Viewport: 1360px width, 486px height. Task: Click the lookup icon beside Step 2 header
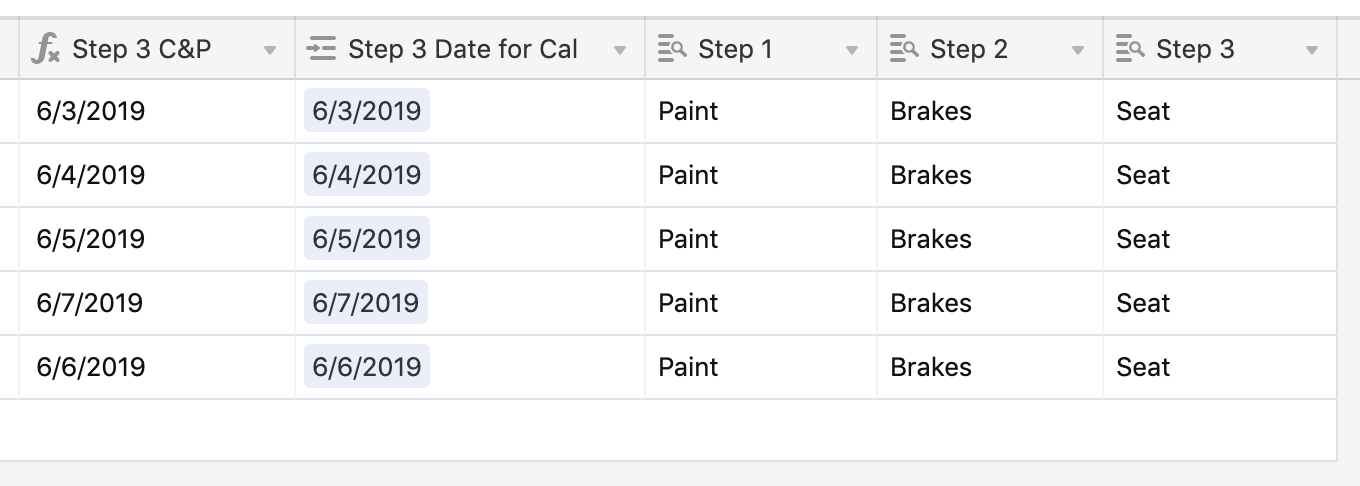(904, 49)
